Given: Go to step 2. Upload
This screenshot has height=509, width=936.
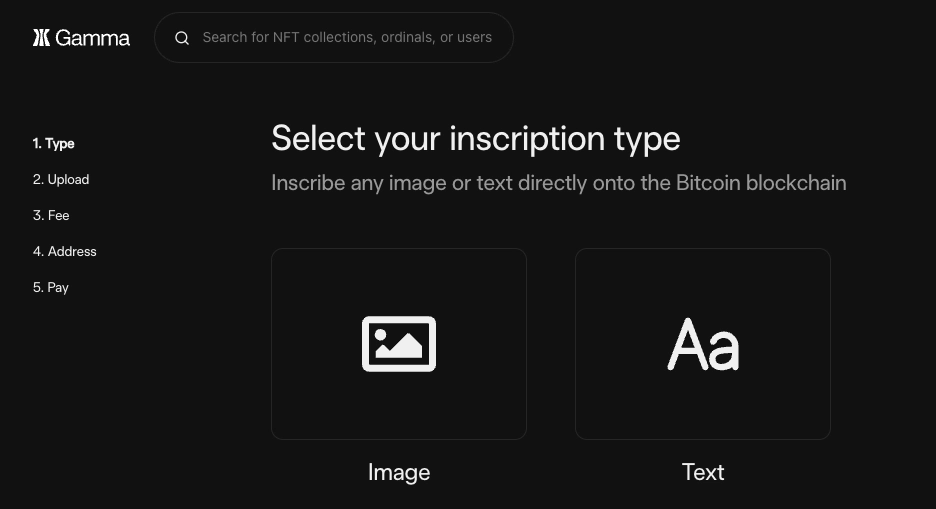Looking at the screenshot, I should [61, 180].
